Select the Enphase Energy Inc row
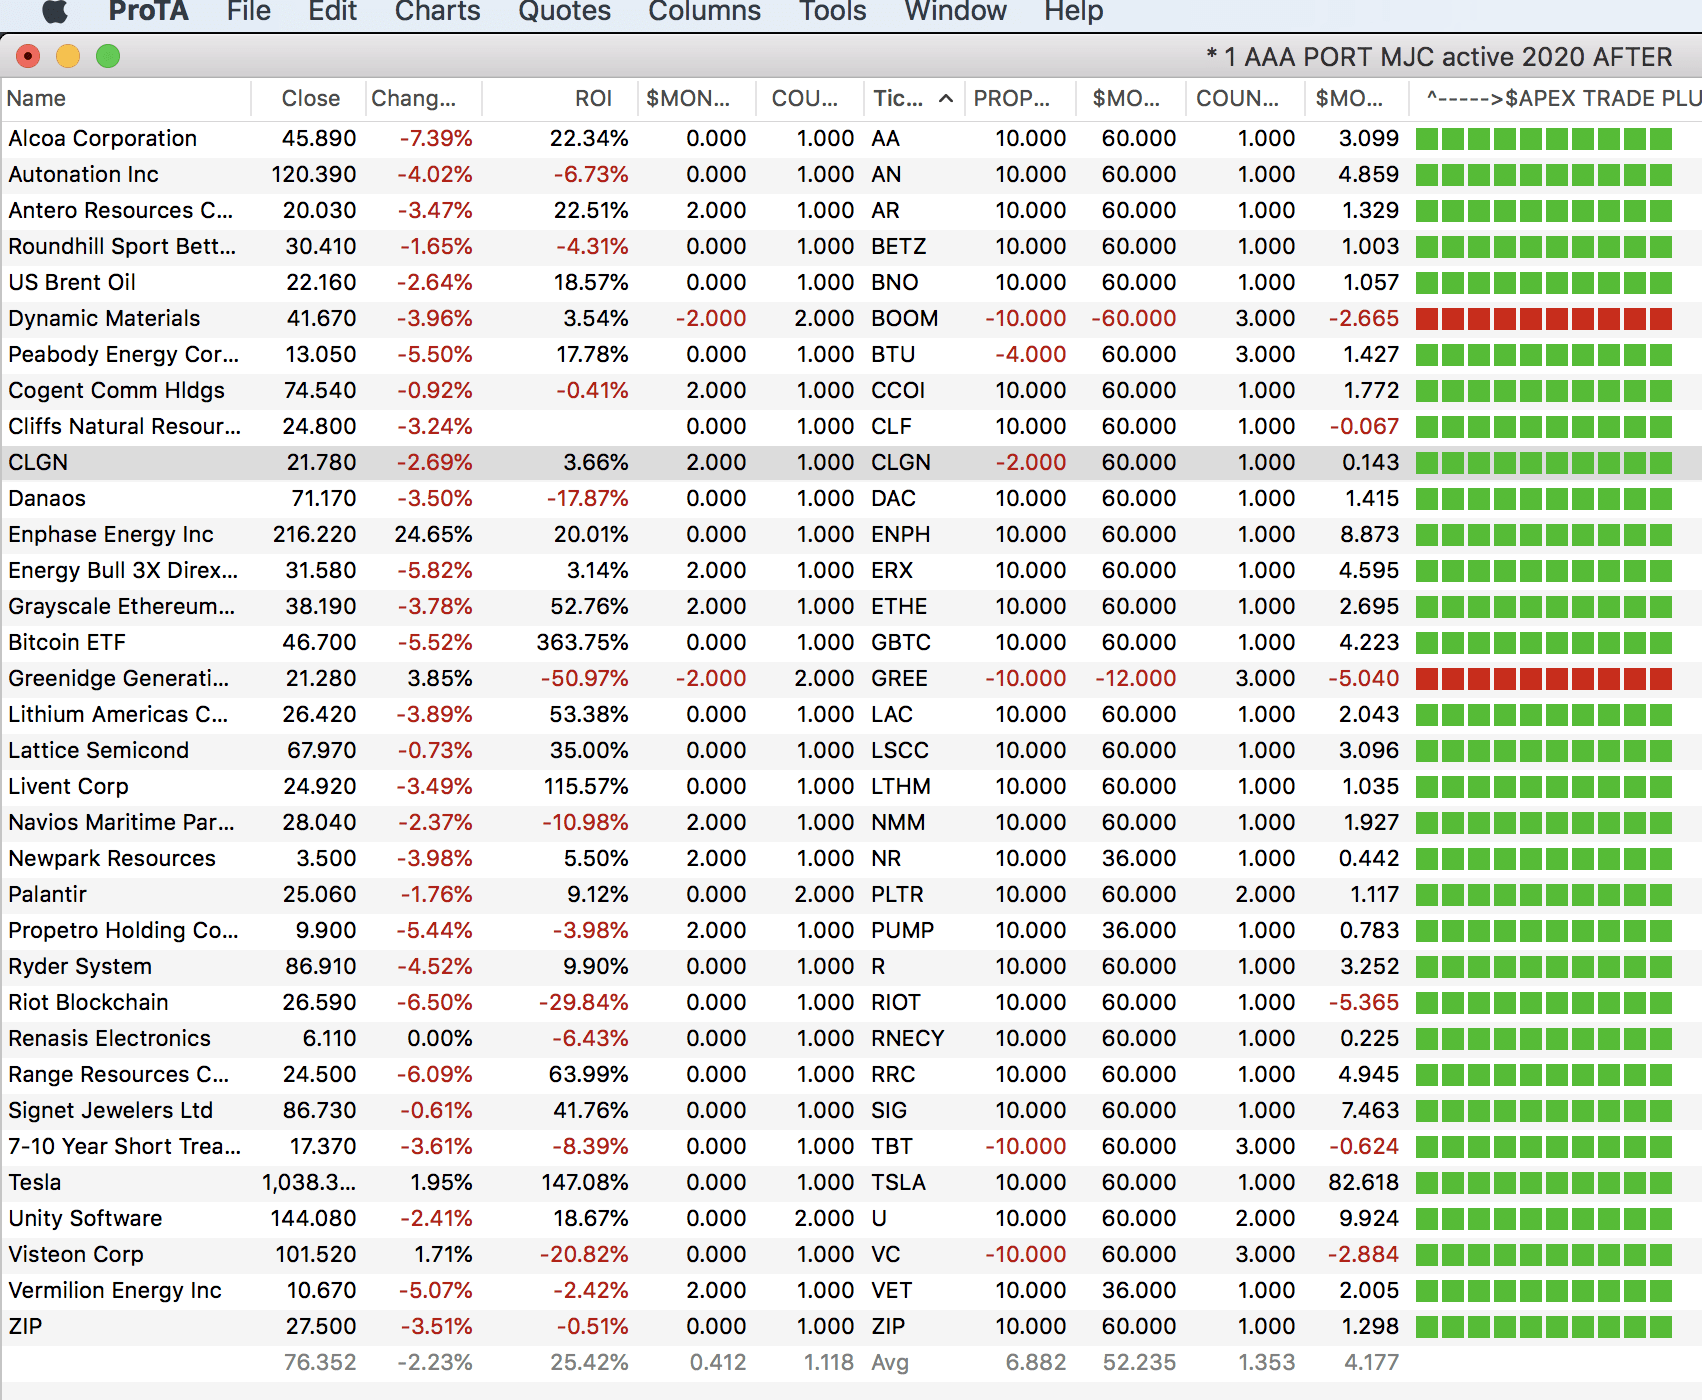 pos(851,535)
